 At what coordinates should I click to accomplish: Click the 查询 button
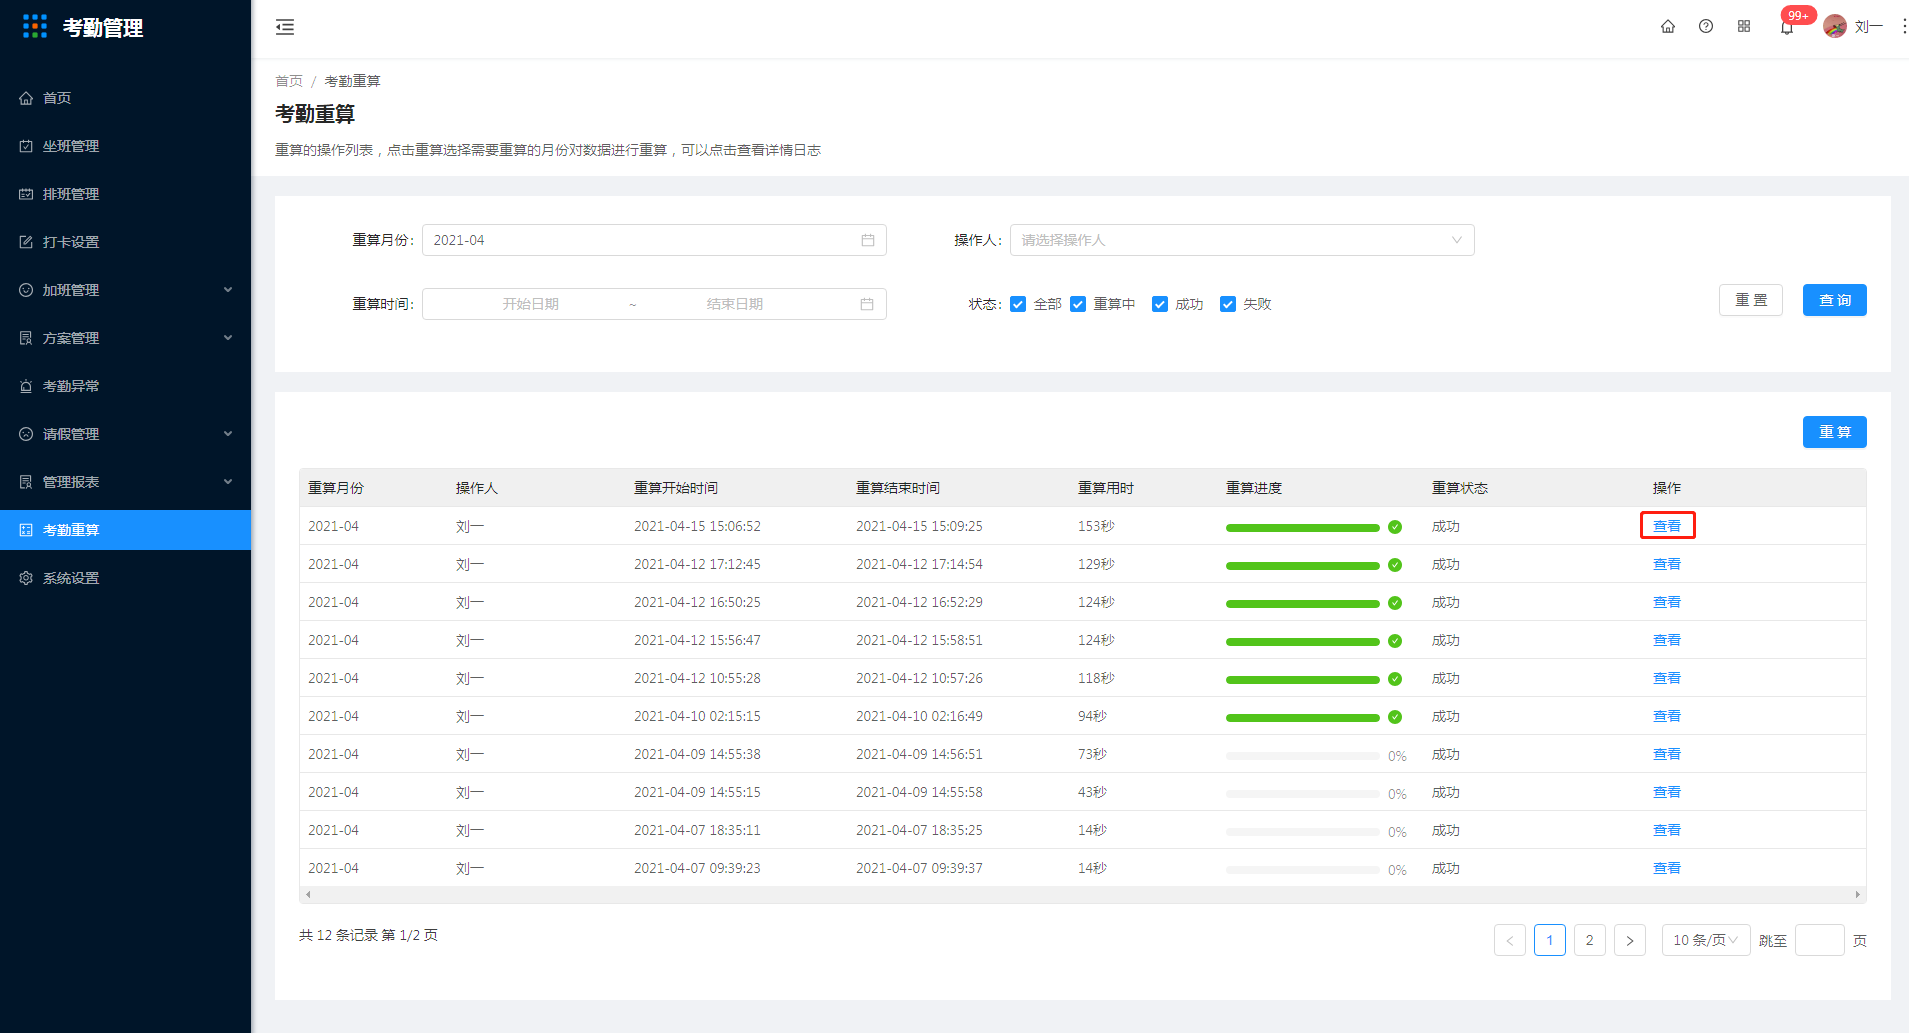[x=1835, y=300]
